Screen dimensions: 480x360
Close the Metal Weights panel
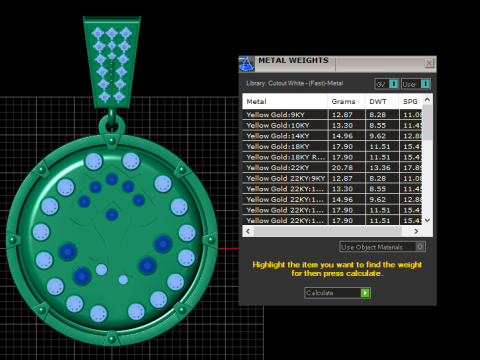click(429, 63)
